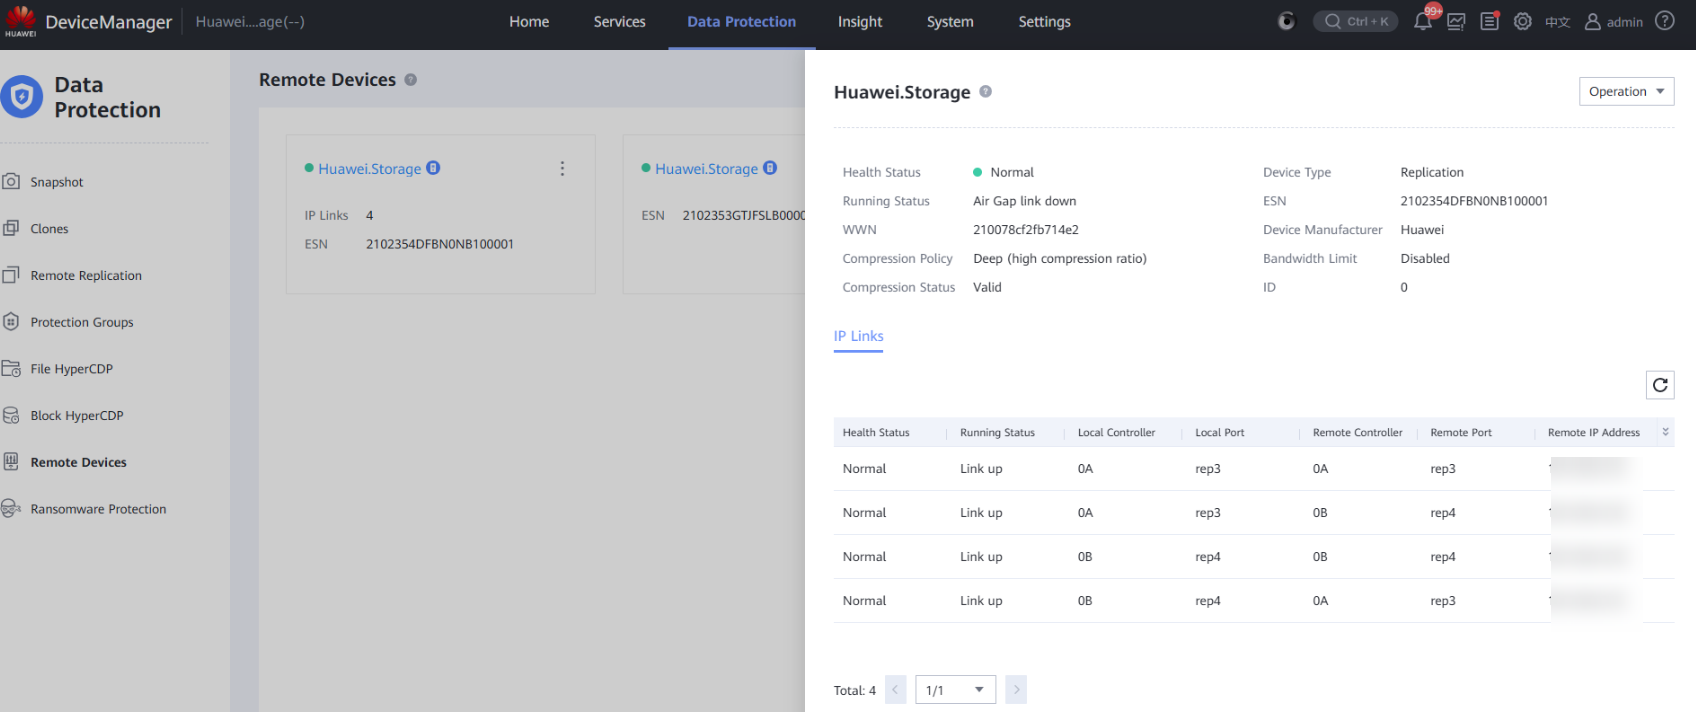1696x712 pixels.
Task: Click help icon beside Remote Devices title
Action: click(x=410, y=80)
